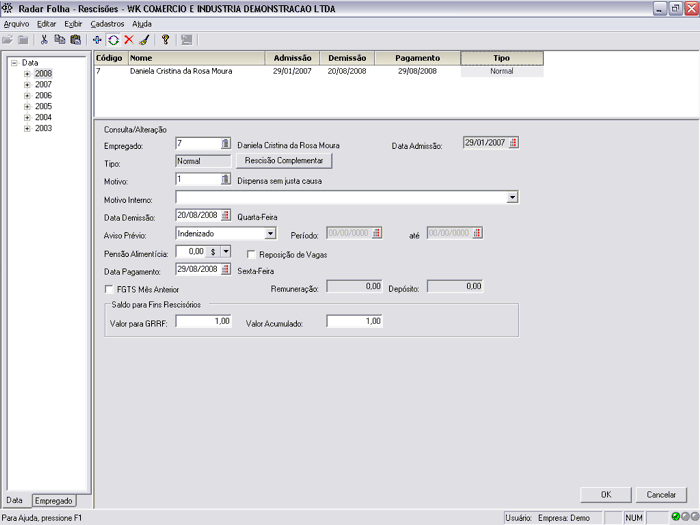
Task: Enable the Reposição de Vagas checkbox
Action: click(x=252, y=255)
